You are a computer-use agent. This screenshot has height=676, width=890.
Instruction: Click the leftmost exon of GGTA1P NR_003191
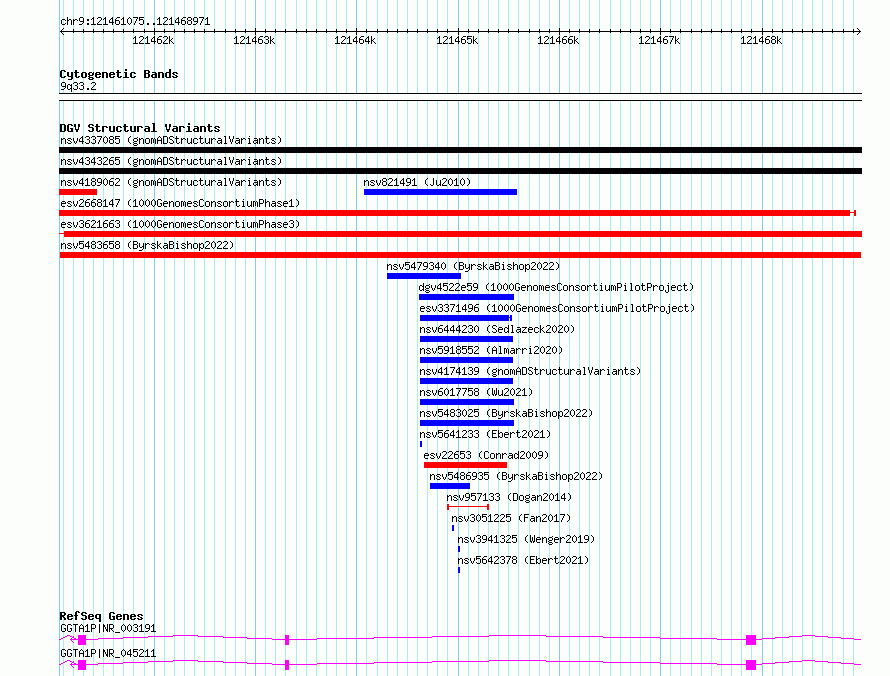82,640
